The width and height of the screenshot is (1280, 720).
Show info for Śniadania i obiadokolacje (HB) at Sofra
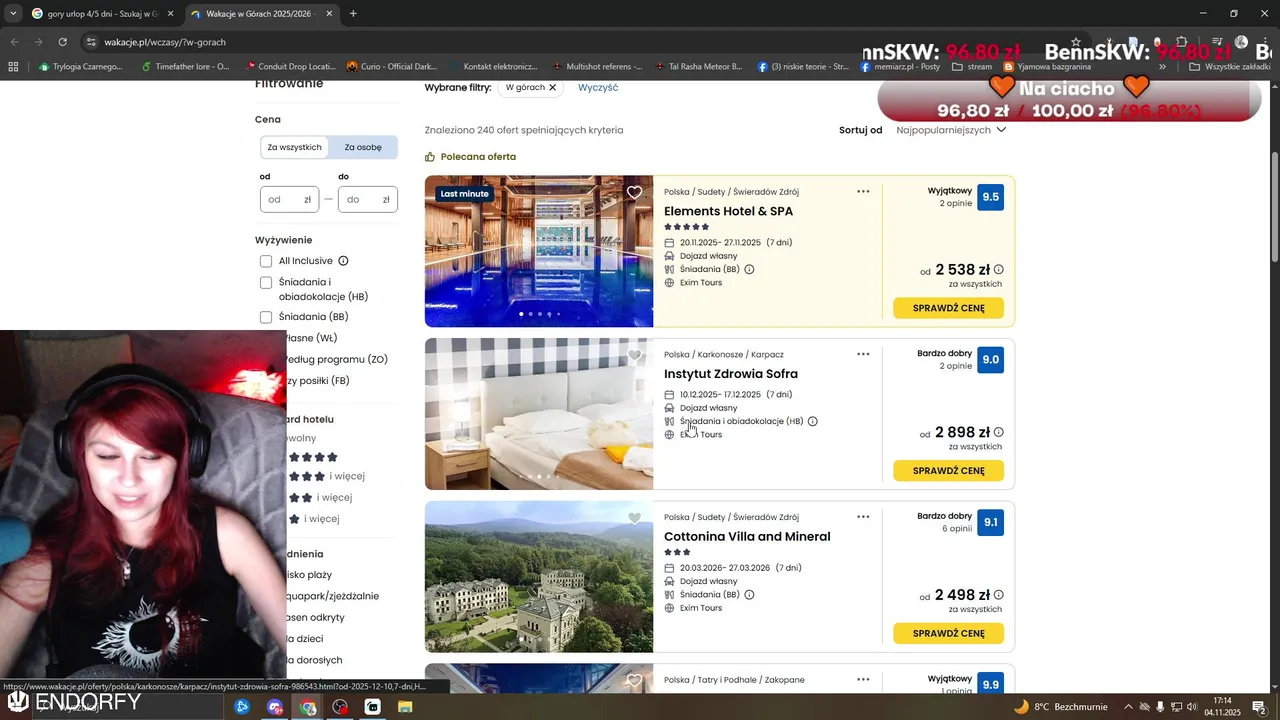812,421
